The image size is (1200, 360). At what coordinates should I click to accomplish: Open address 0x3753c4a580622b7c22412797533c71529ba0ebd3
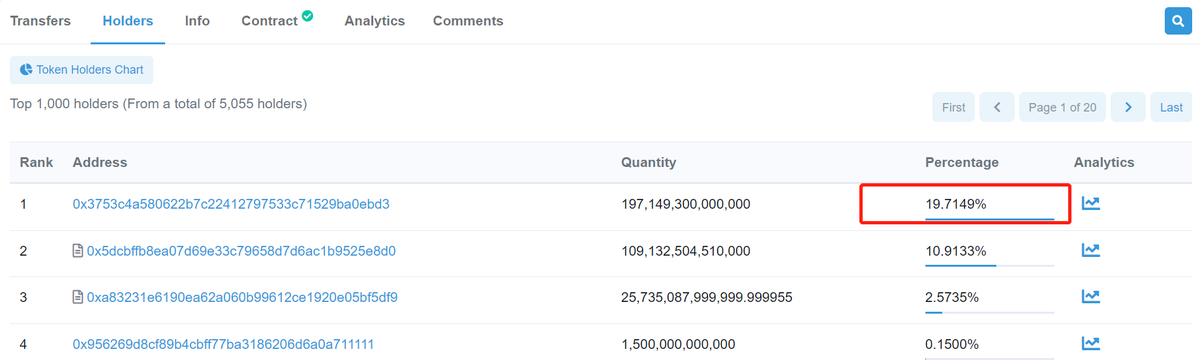231,204
